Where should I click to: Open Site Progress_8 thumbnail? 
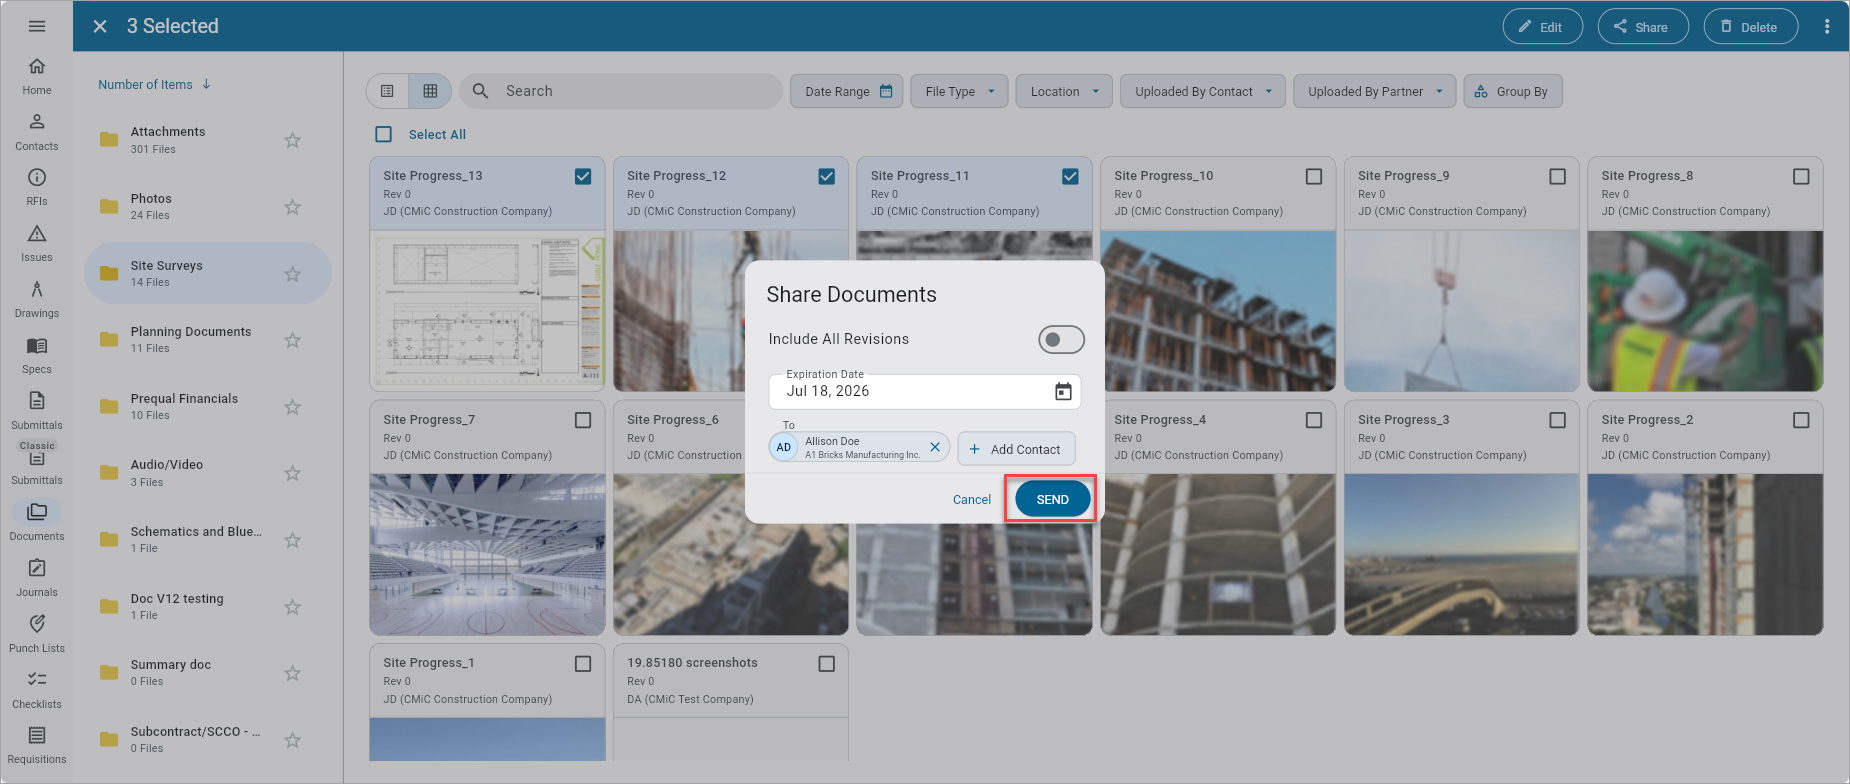point(1705,311)
